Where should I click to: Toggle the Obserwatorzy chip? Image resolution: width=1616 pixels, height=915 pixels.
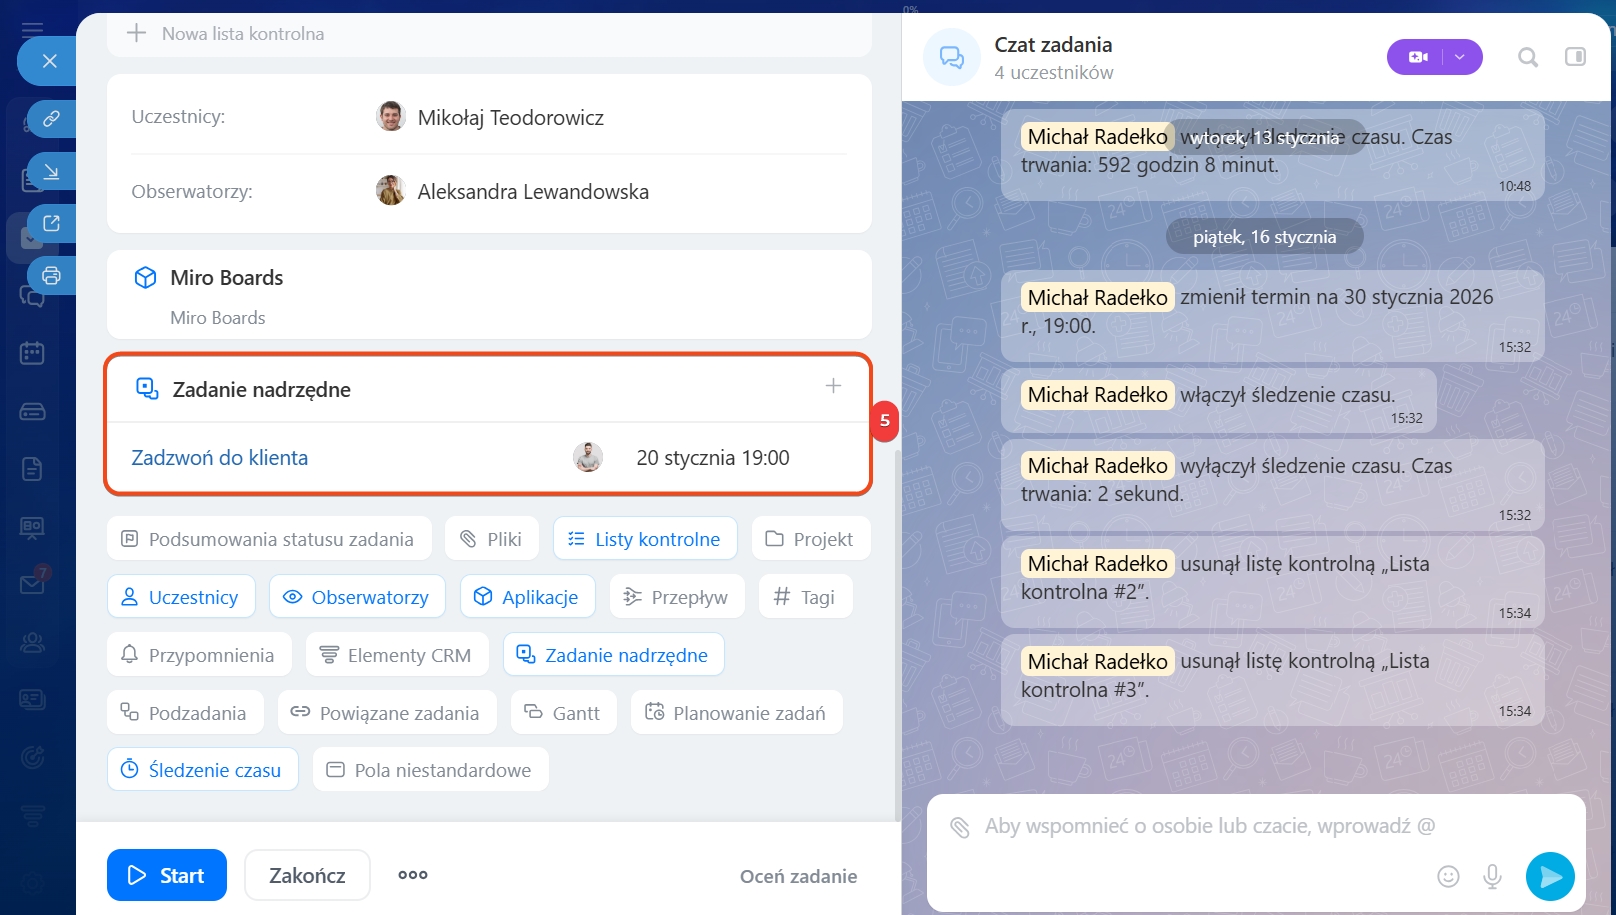pos(357,597)
